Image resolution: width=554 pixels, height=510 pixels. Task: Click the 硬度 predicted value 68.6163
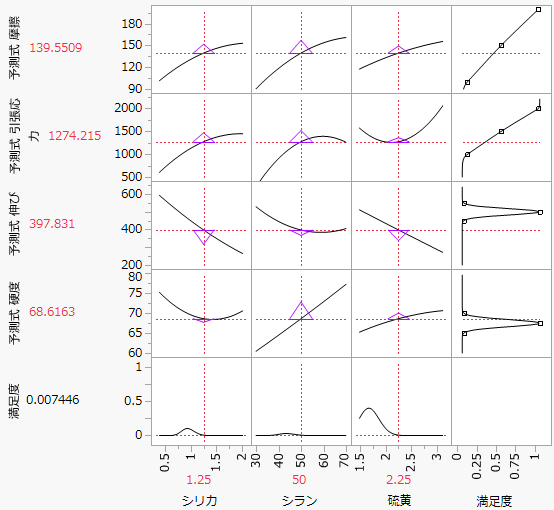click(x=52, y=312)
